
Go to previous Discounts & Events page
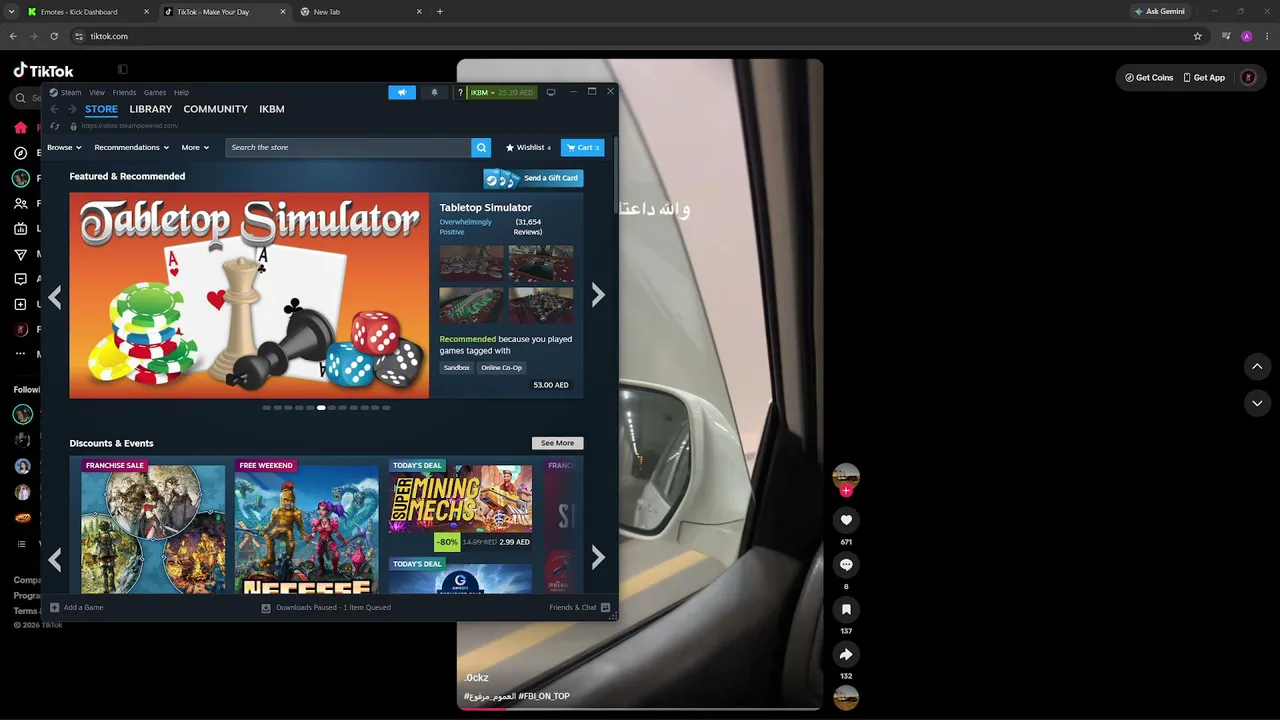pyautogui.click(x=55, y=558)
